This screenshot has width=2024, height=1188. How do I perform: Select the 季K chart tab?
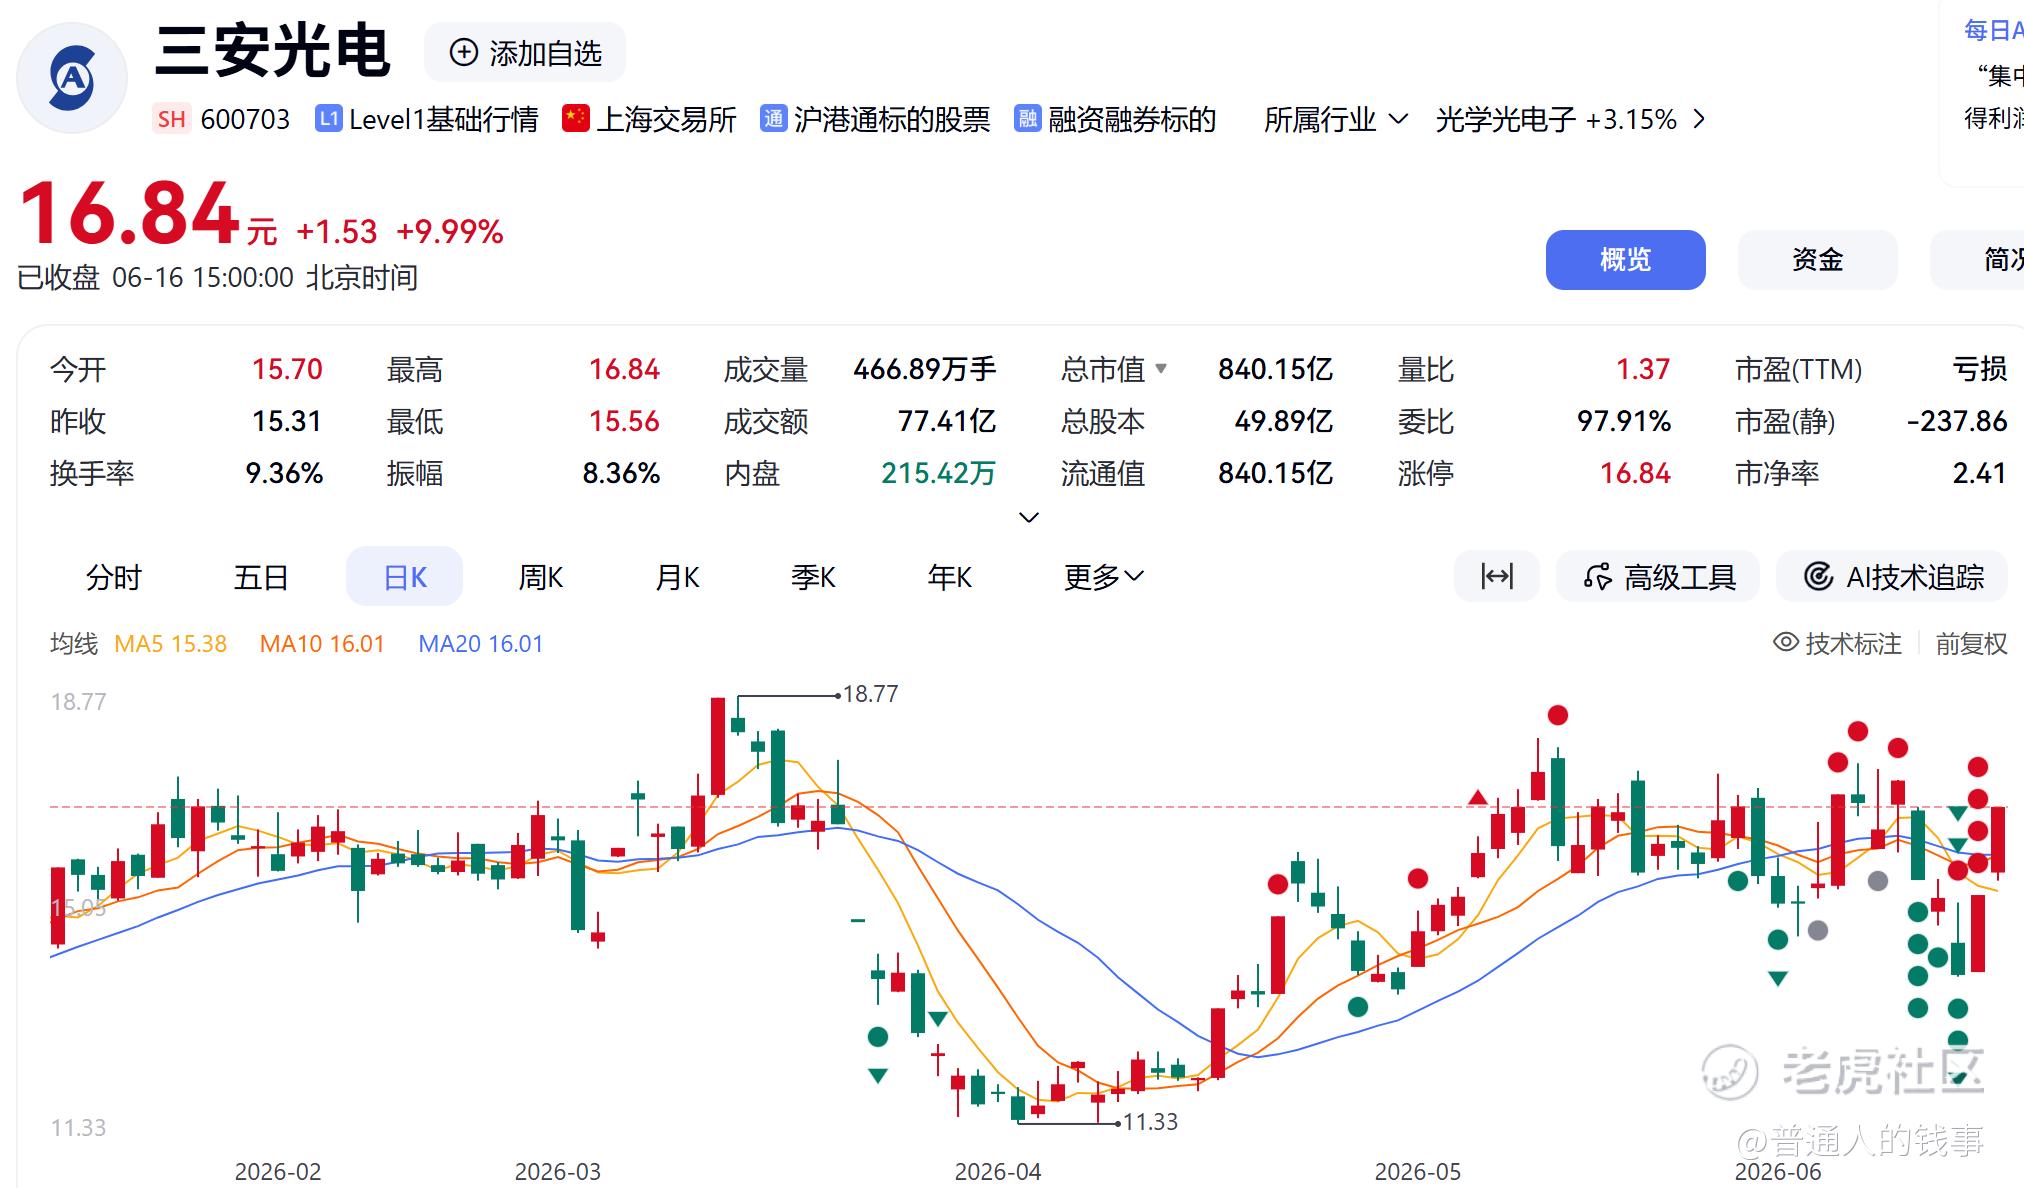coord(813,577)
